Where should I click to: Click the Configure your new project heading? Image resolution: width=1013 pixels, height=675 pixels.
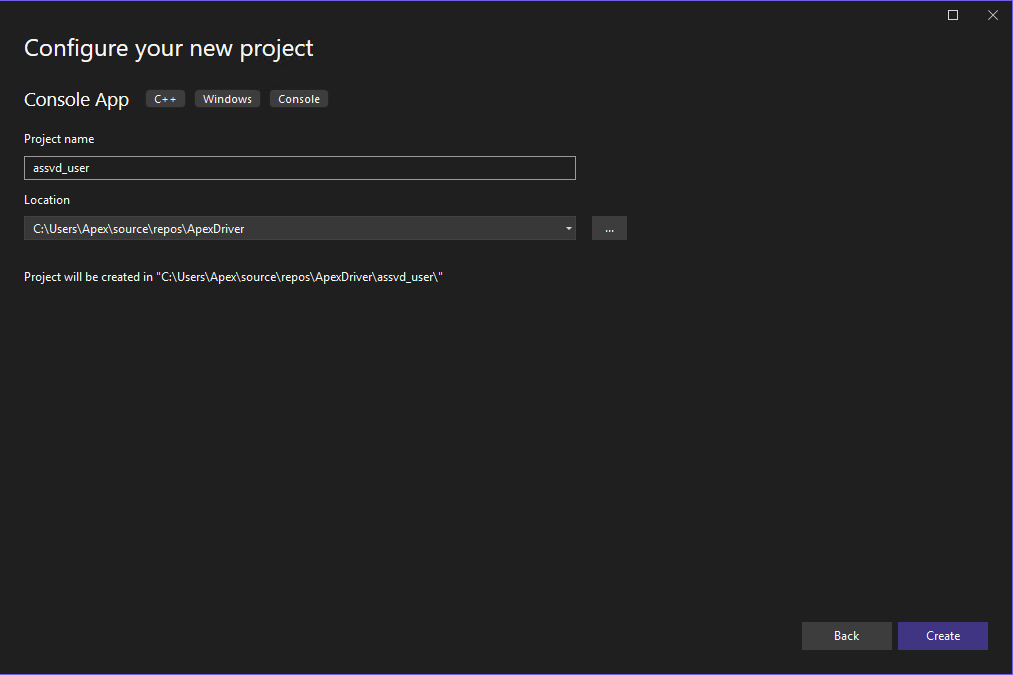(x=168, y=47)
